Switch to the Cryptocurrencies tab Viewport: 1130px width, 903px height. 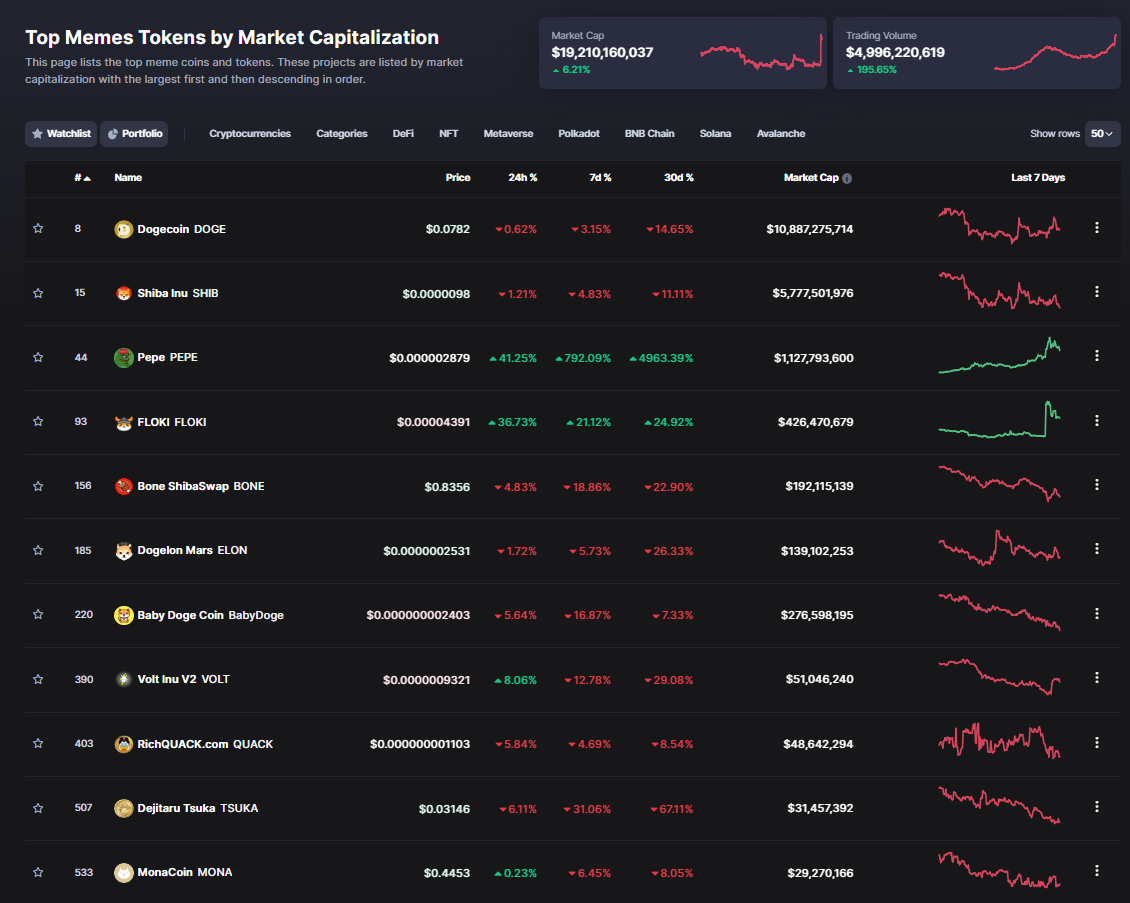250,134
